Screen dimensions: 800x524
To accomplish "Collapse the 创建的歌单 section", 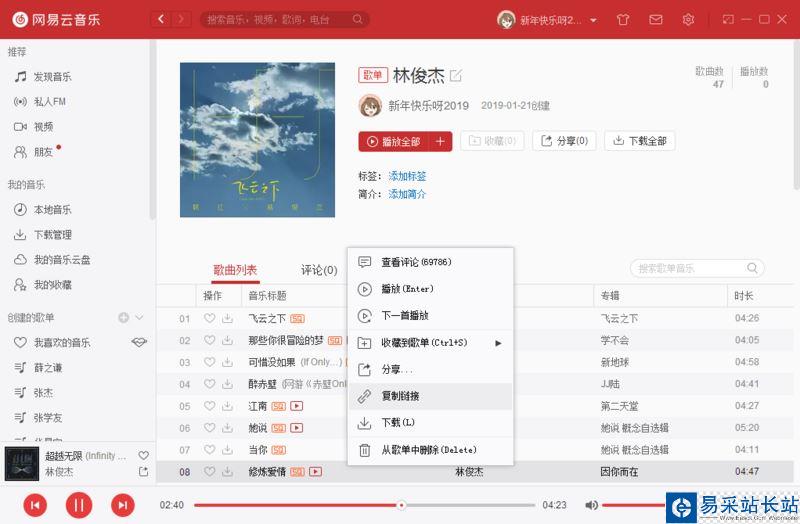I will coord(139,317).
